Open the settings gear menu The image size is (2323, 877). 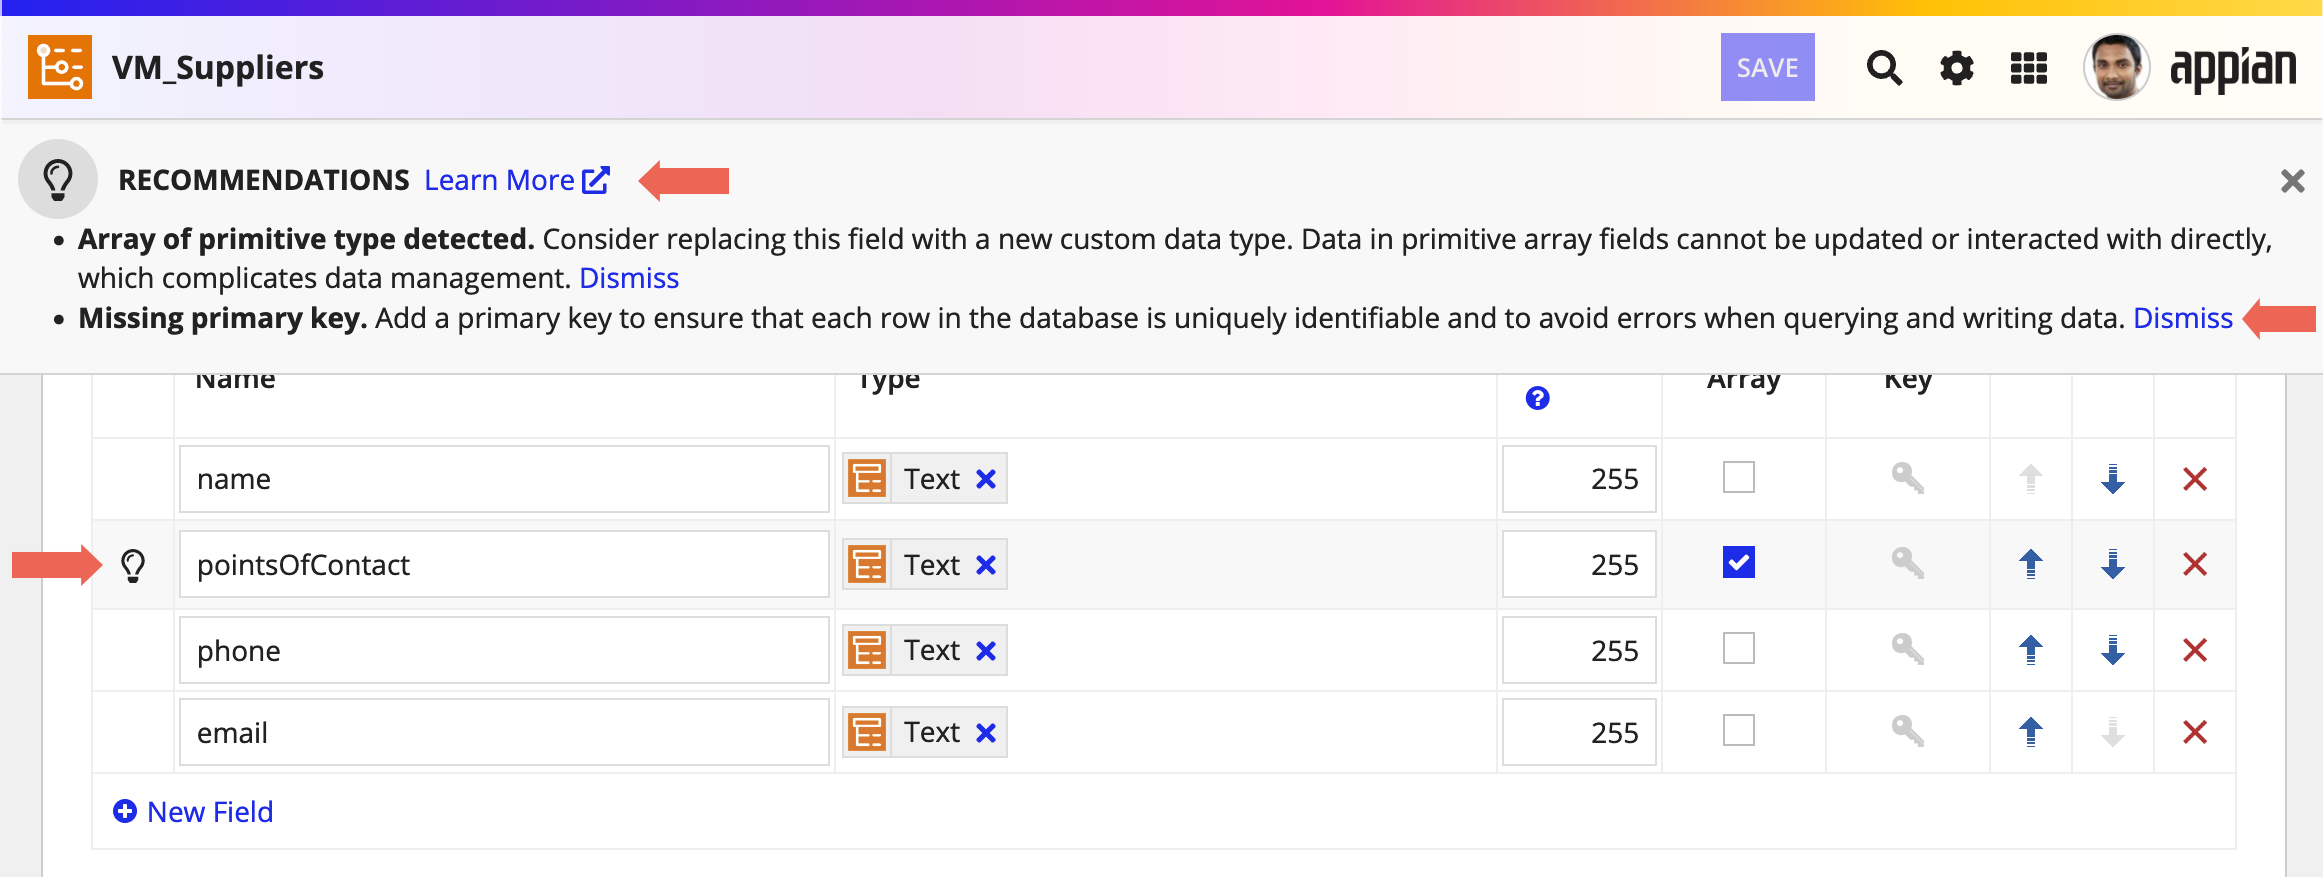point(1956,68)
